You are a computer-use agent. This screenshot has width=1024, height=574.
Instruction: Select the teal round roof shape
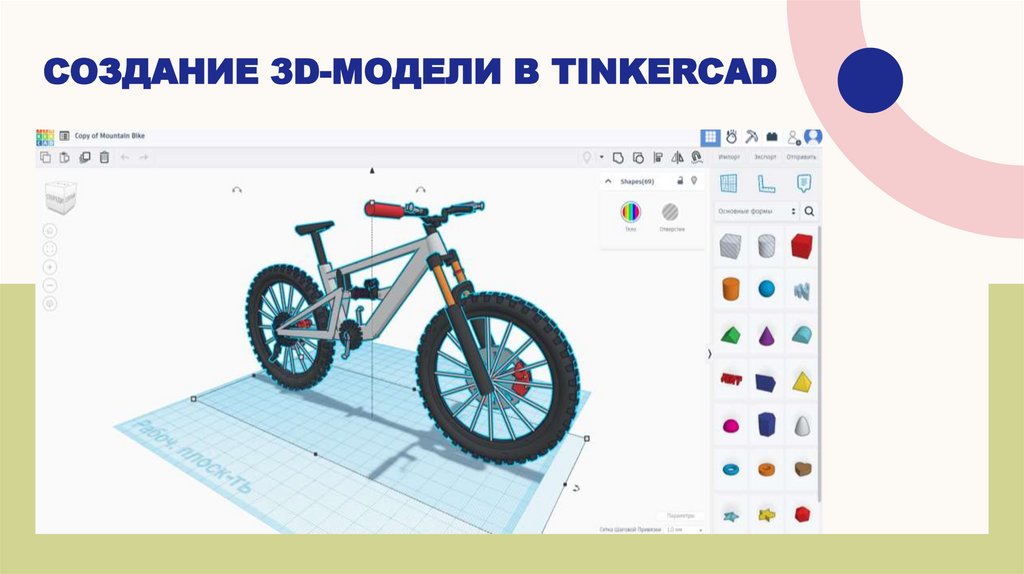click(x=801, y=336)
